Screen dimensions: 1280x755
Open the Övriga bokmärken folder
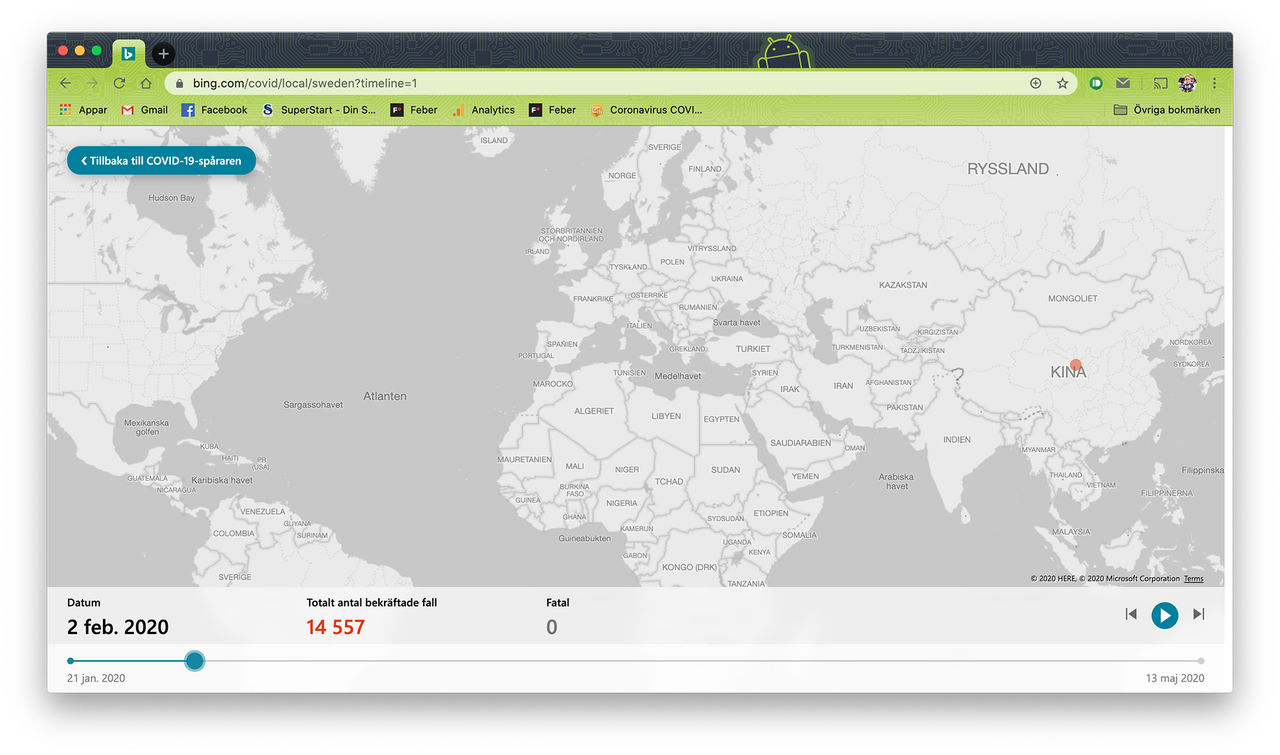coord(1166,110)
